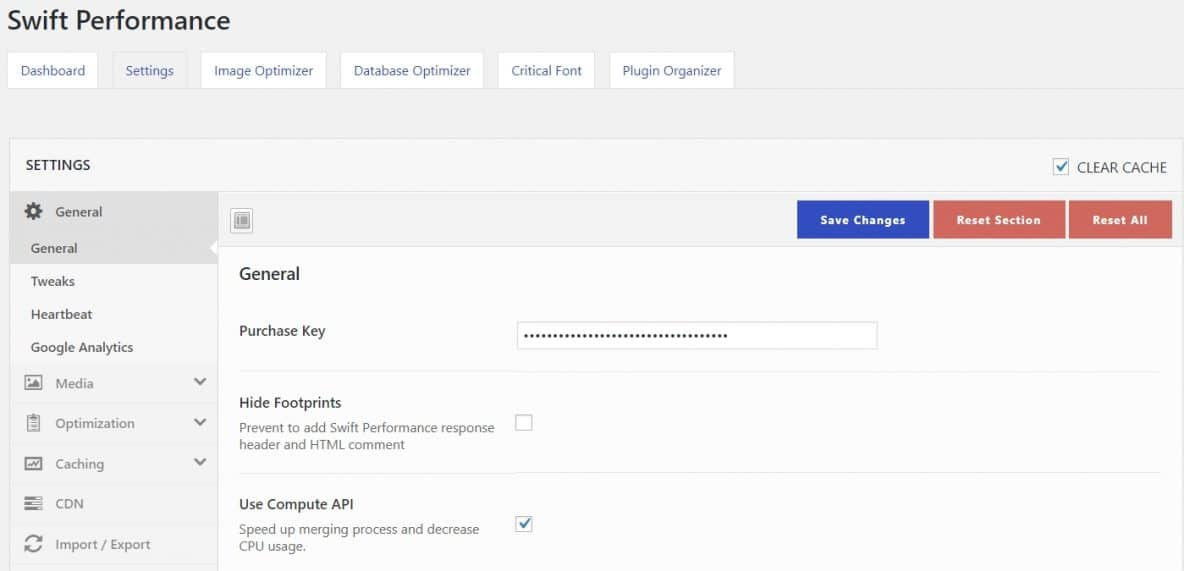Screen dimensions: 1184x571
Task: Click the Import / Export refresh icon
Action: tap(33, 544)
